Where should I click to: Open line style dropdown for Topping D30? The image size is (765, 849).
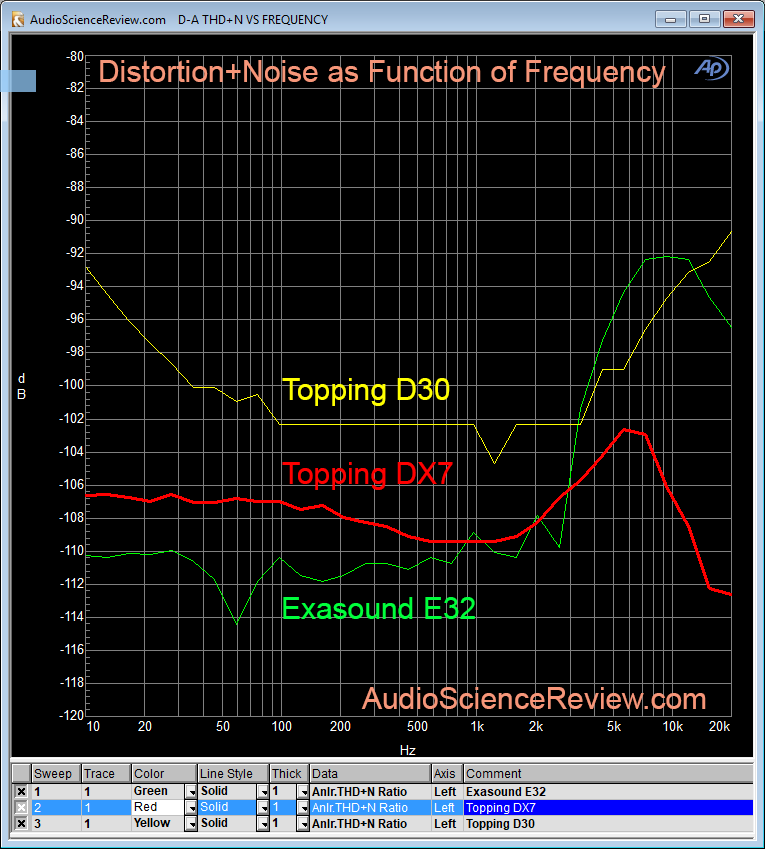click(x=263, y=824)
